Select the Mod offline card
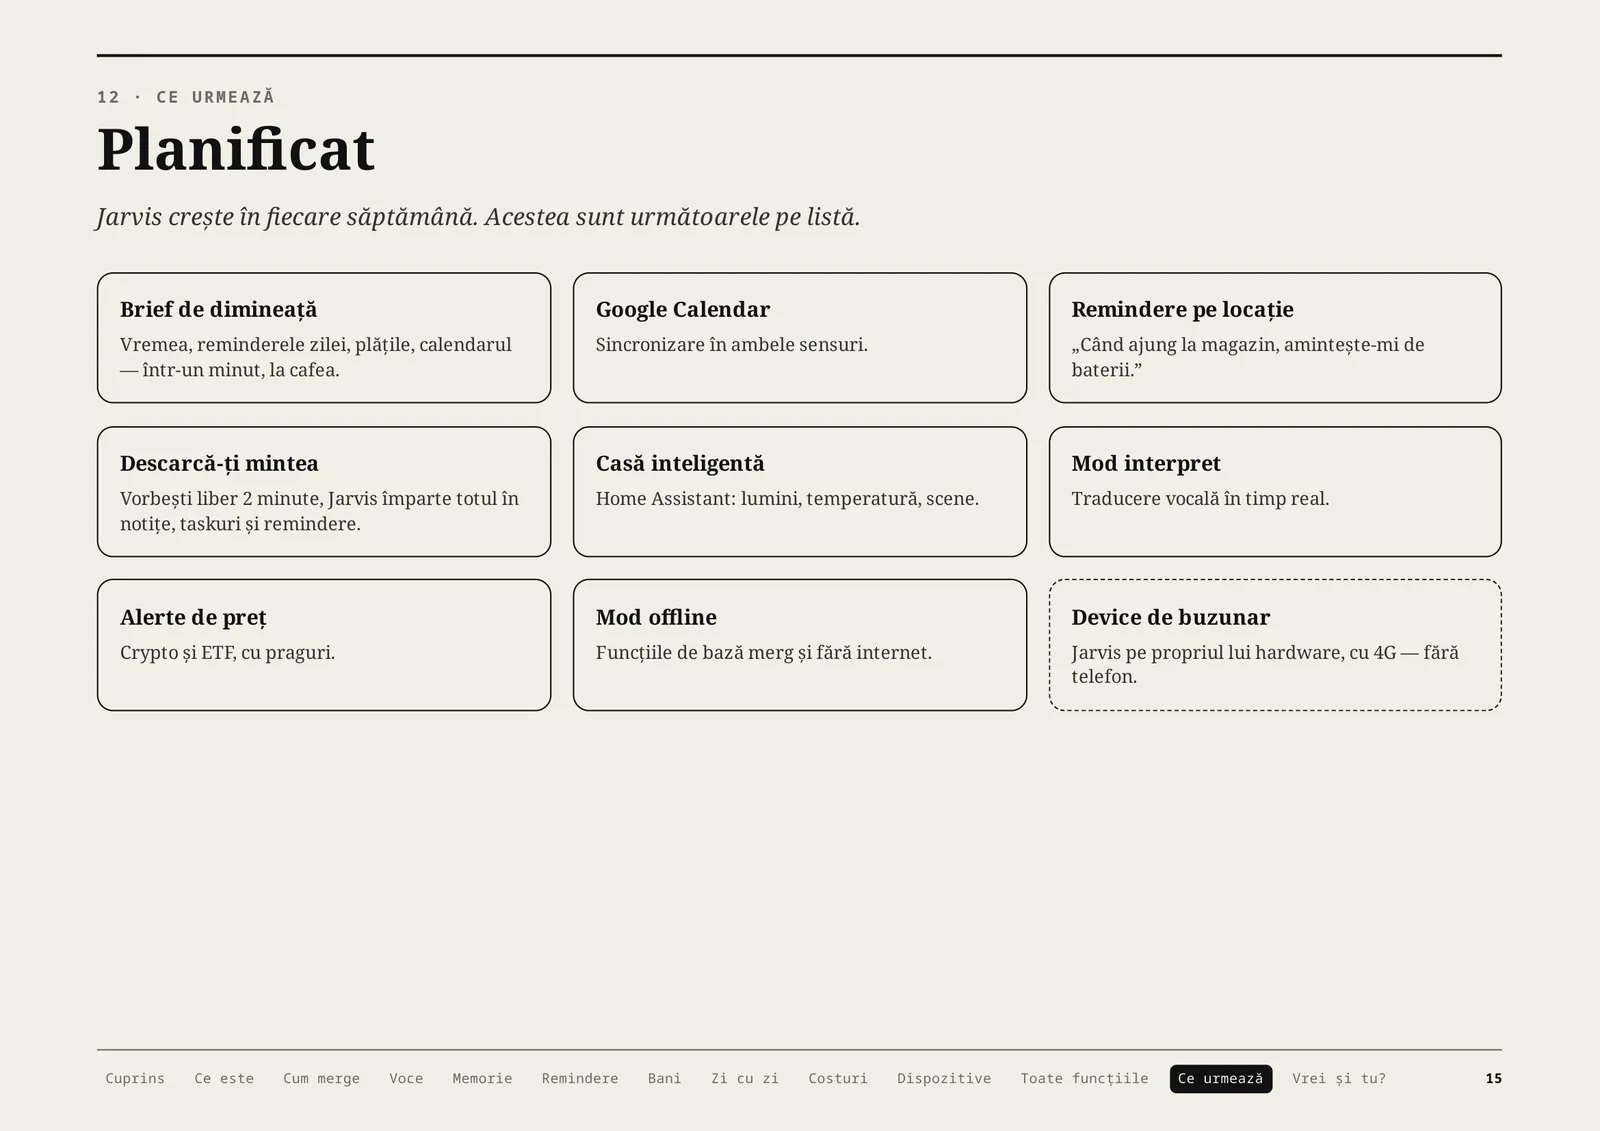Image resolution: width=1600 pixels, height=1131 pixels. pos(800,645)
